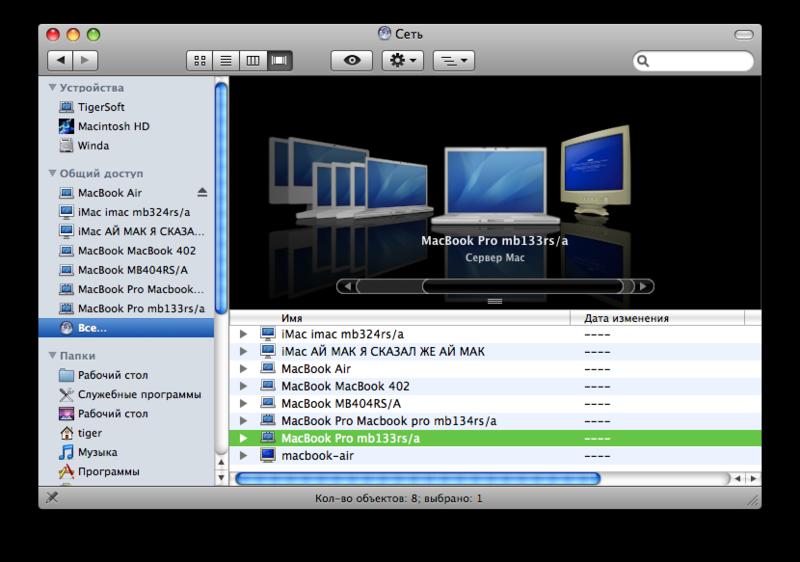The width and height of the screenshot is (800, 562).
Task: Switch to column view mode
Action: click(252, 60)
